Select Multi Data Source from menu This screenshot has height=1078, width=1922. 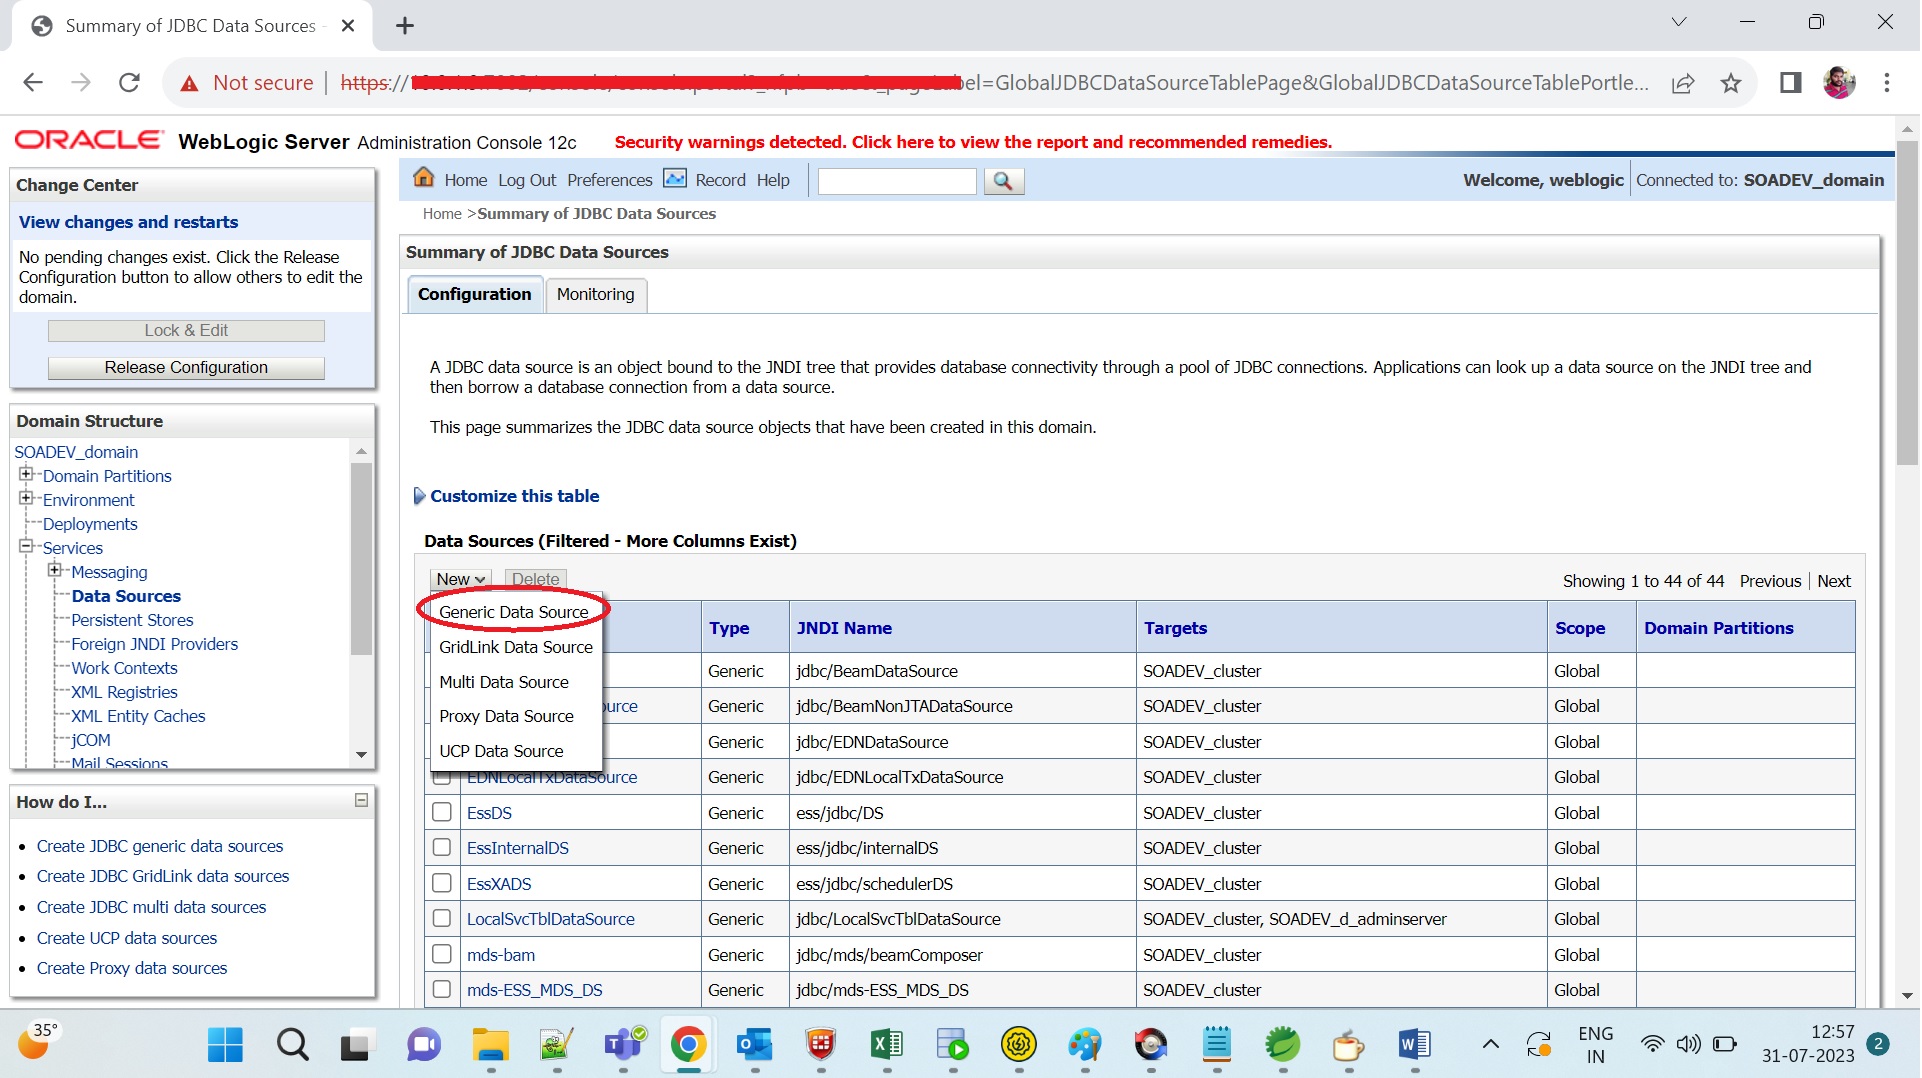[x=504, y=682]
